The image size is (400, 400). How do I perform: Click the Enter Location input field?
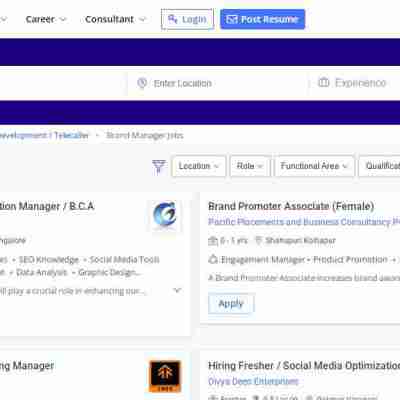pyautogui.click(x=217, y=83)
